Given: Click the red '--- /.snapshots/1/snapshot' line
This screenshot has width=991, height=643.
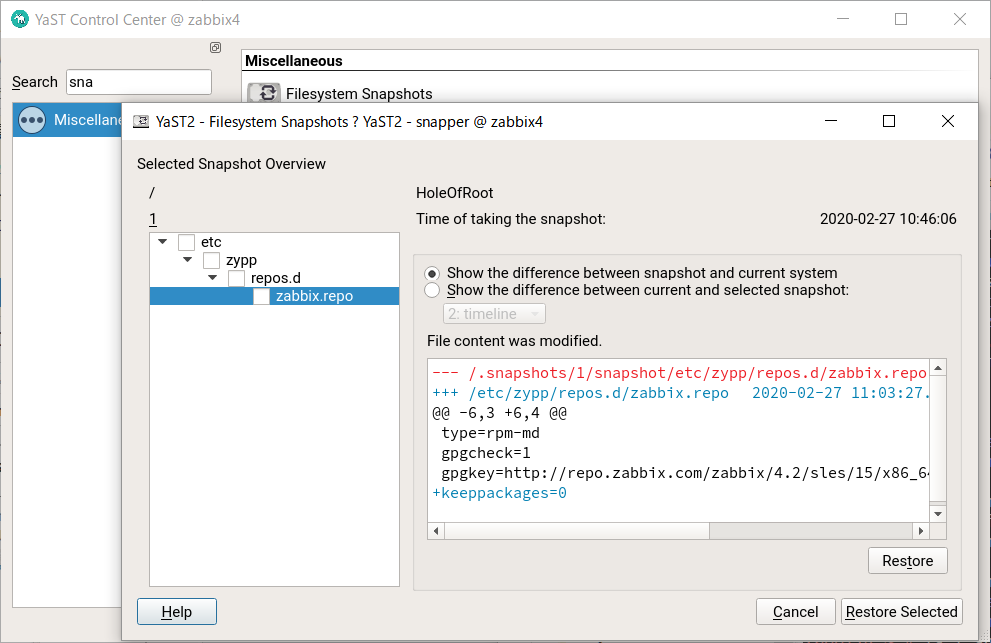Looking at the screenshot, I should [x=679, y=373].
